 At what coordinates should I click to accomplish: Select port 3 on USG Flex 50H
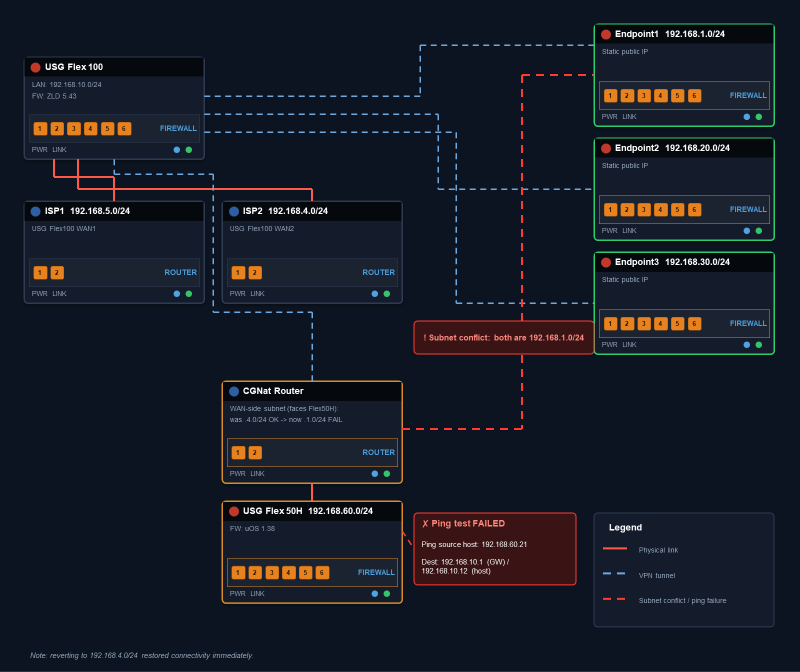272,573
